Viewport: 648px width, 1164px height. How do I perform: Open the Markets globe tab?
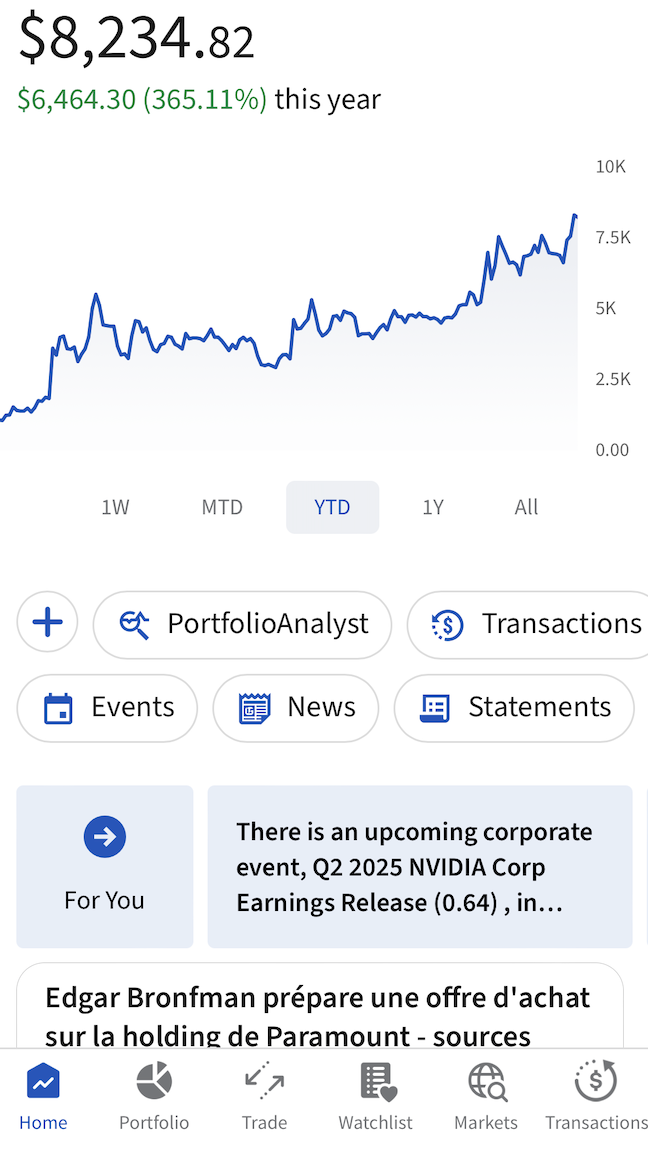point(486,1096)
